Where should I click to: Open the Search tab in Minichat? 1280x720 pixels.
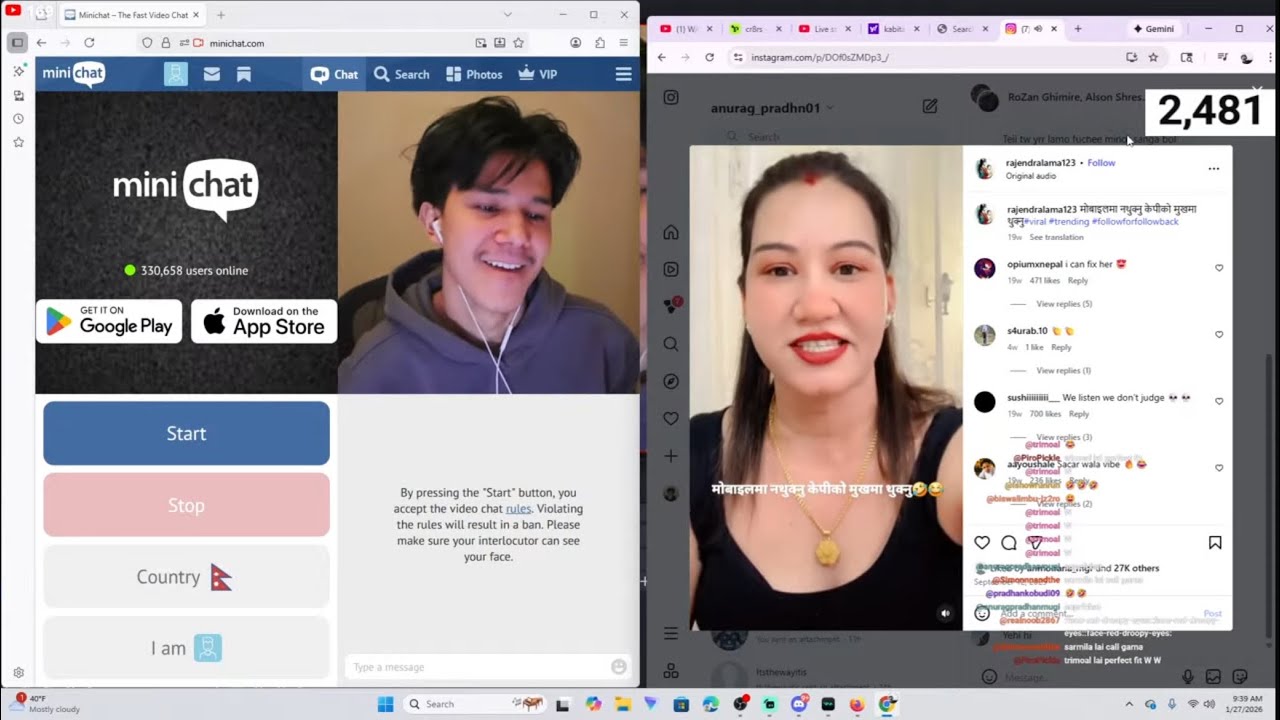(402, 74)
